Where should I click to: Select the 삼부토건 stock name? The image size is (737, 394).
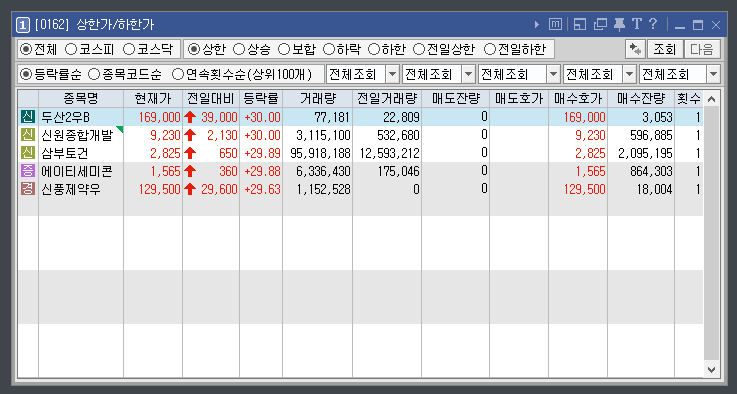65,153
